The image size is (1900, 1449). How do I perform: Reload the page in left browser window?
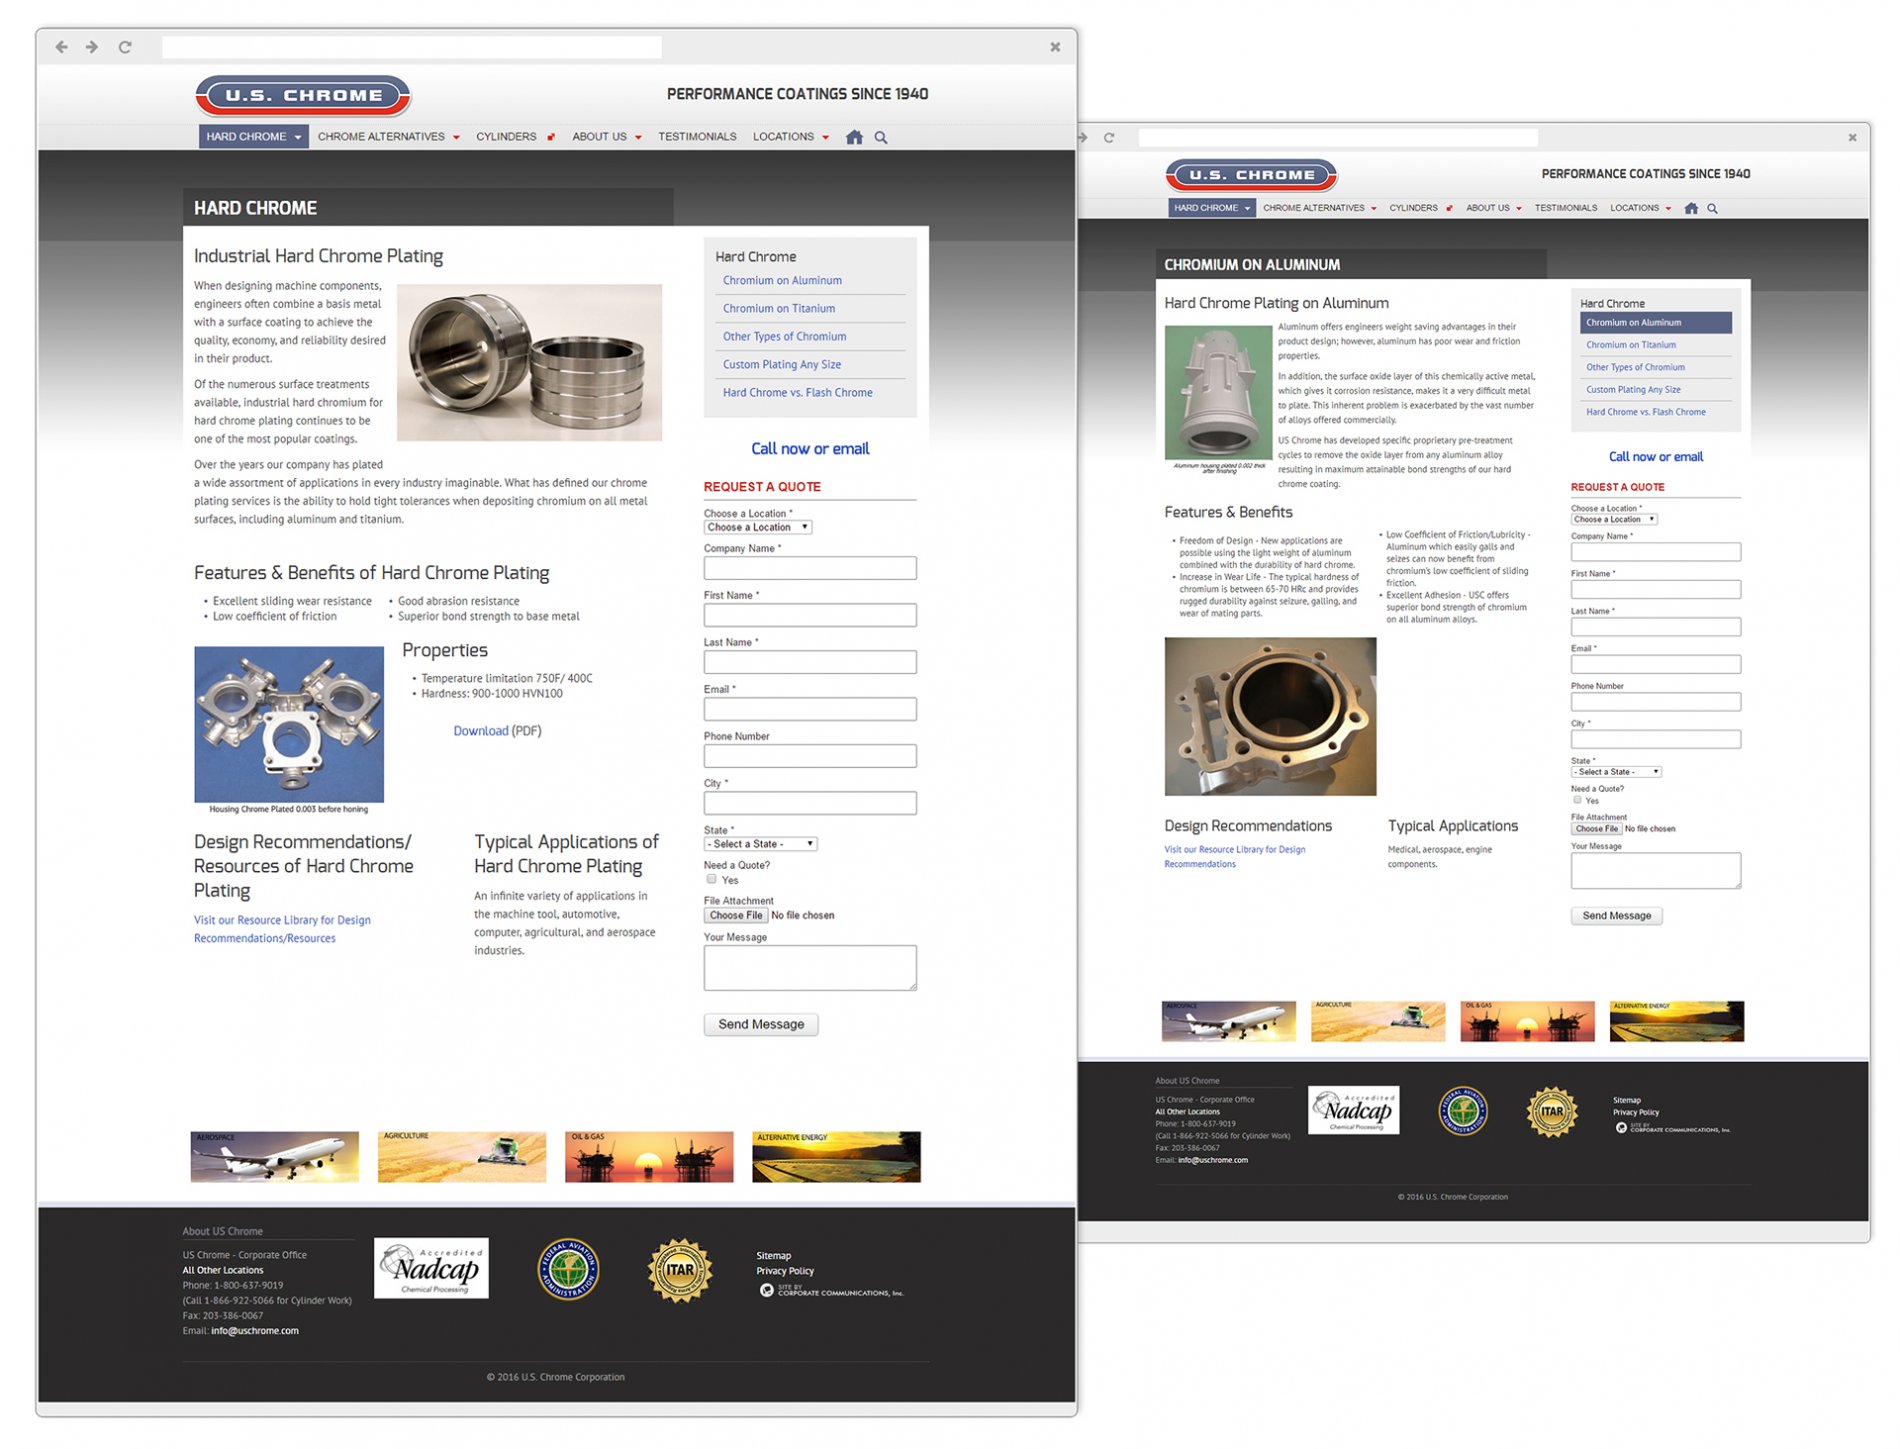tap(125, 47)
